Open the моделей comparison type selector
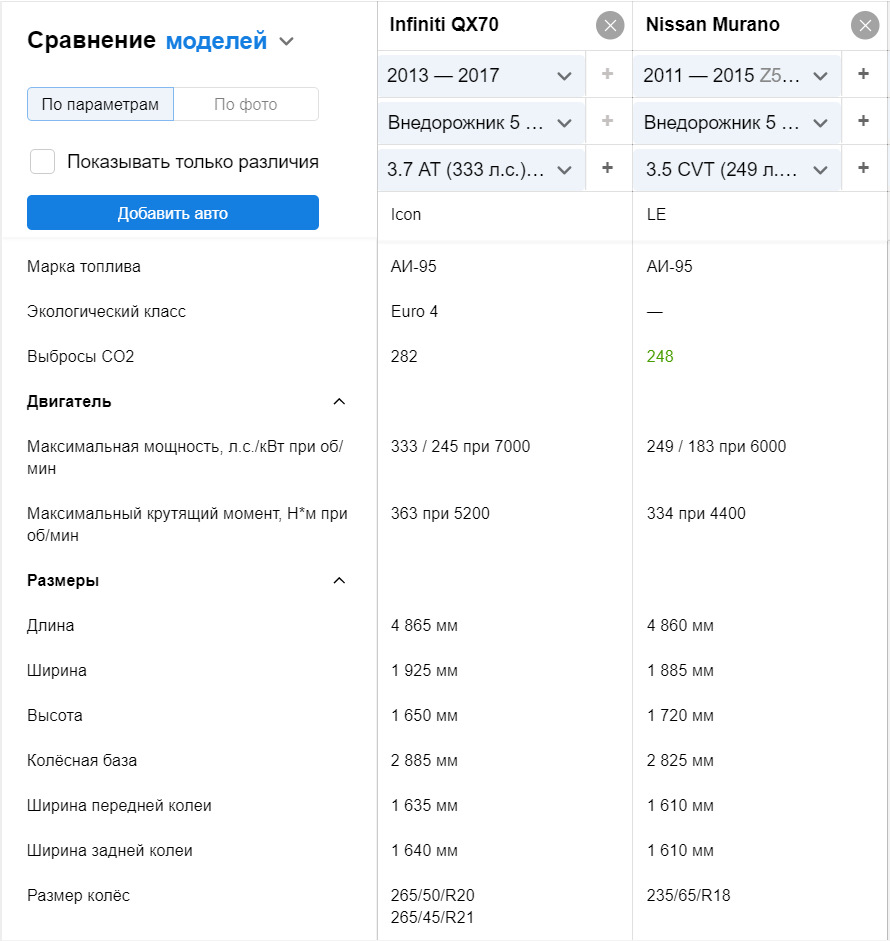Viewport: 890px width, 941px height. (x=230, y=41)
